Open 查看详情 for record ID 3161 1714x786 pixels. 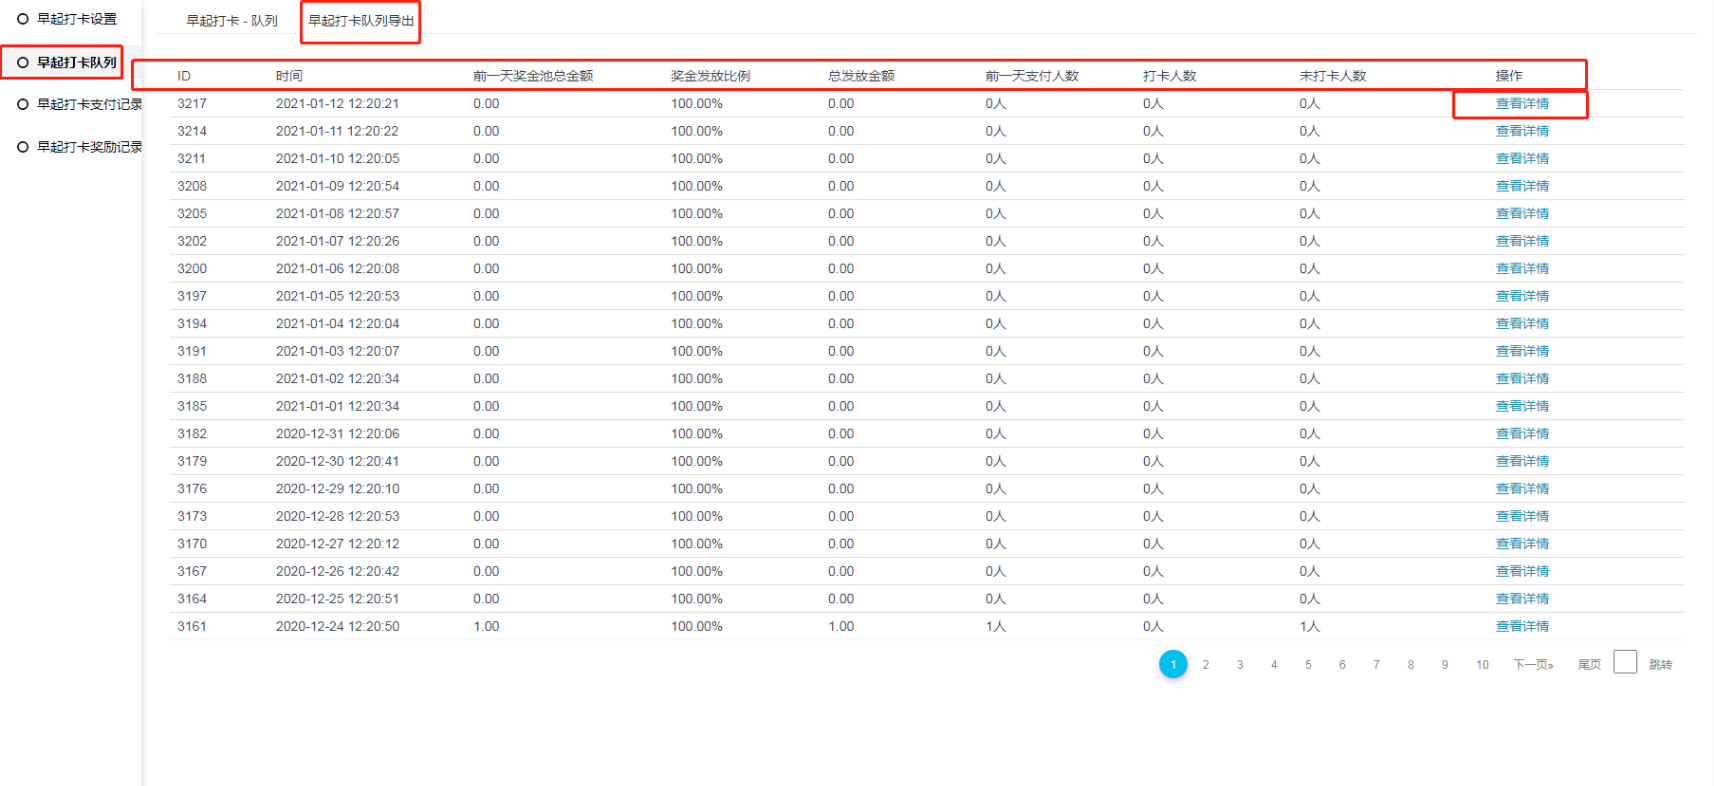[x=1521, y=627]
